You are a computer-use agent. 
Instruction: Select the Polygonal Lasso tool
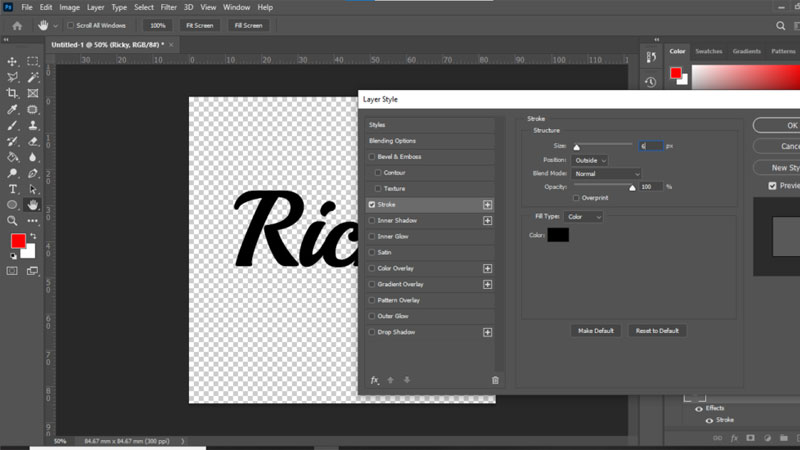pos(12,78)
